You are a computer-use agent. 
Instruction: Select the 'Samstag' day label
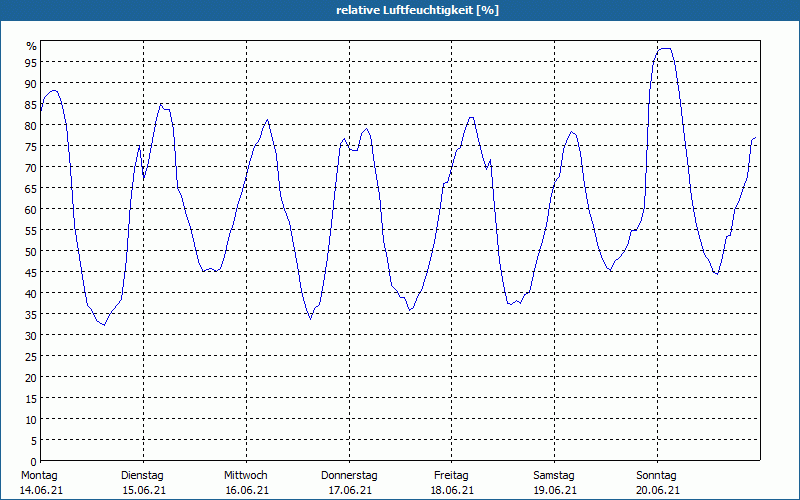tap(554, 475)
